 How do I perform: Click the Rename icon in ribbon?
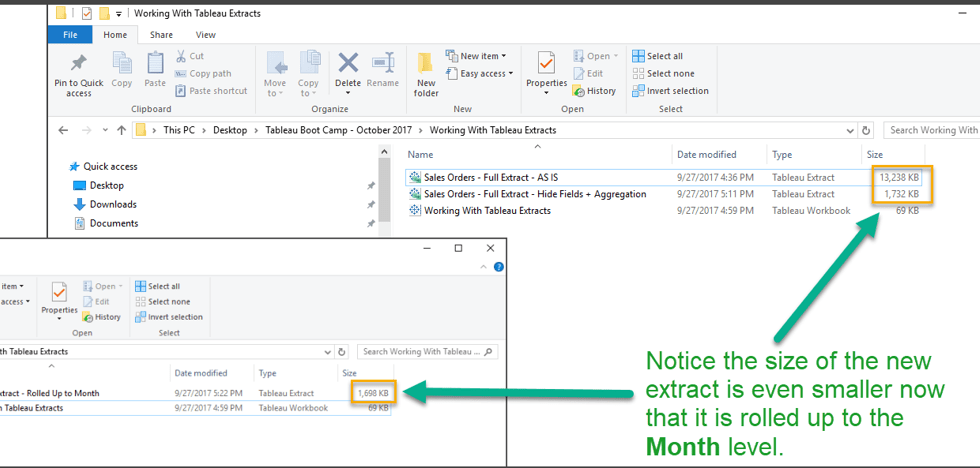(x=382, y=66)
